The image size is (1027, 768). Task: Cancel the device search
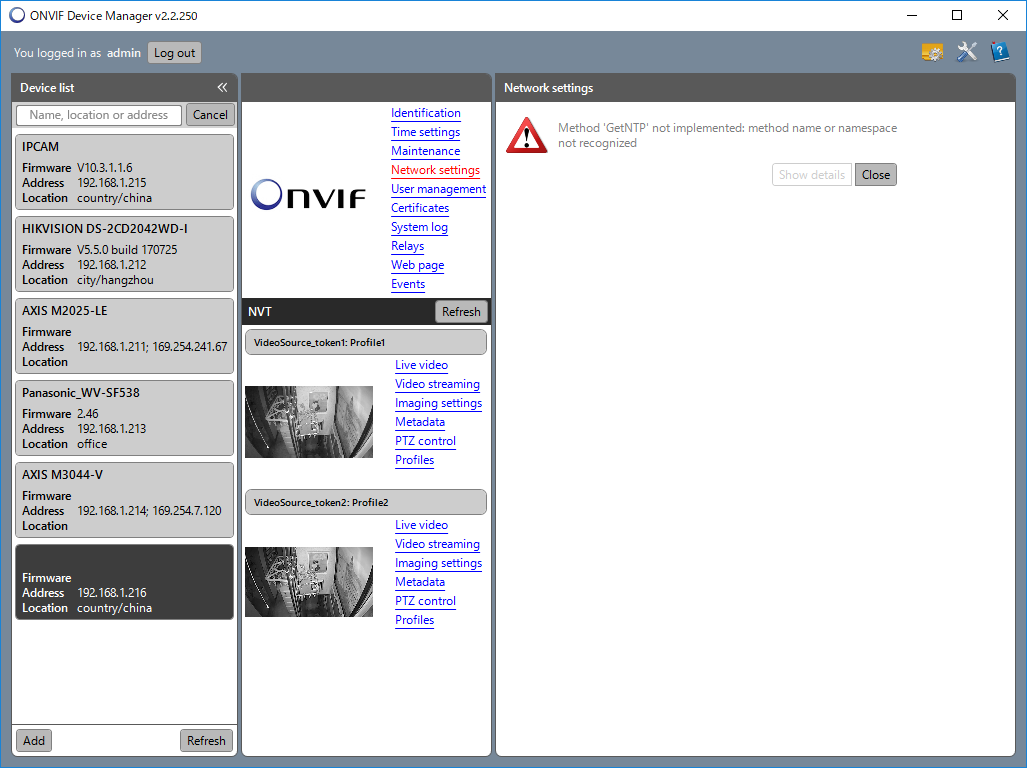tap(210, 115)
